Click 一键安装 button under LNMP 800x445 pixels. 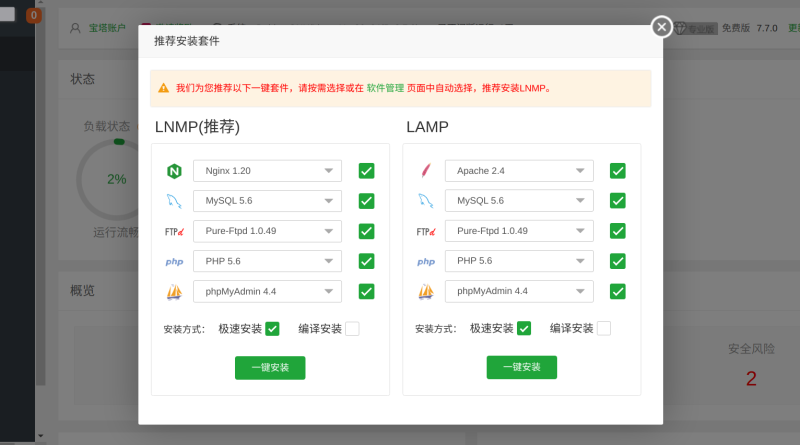point(270,367)
